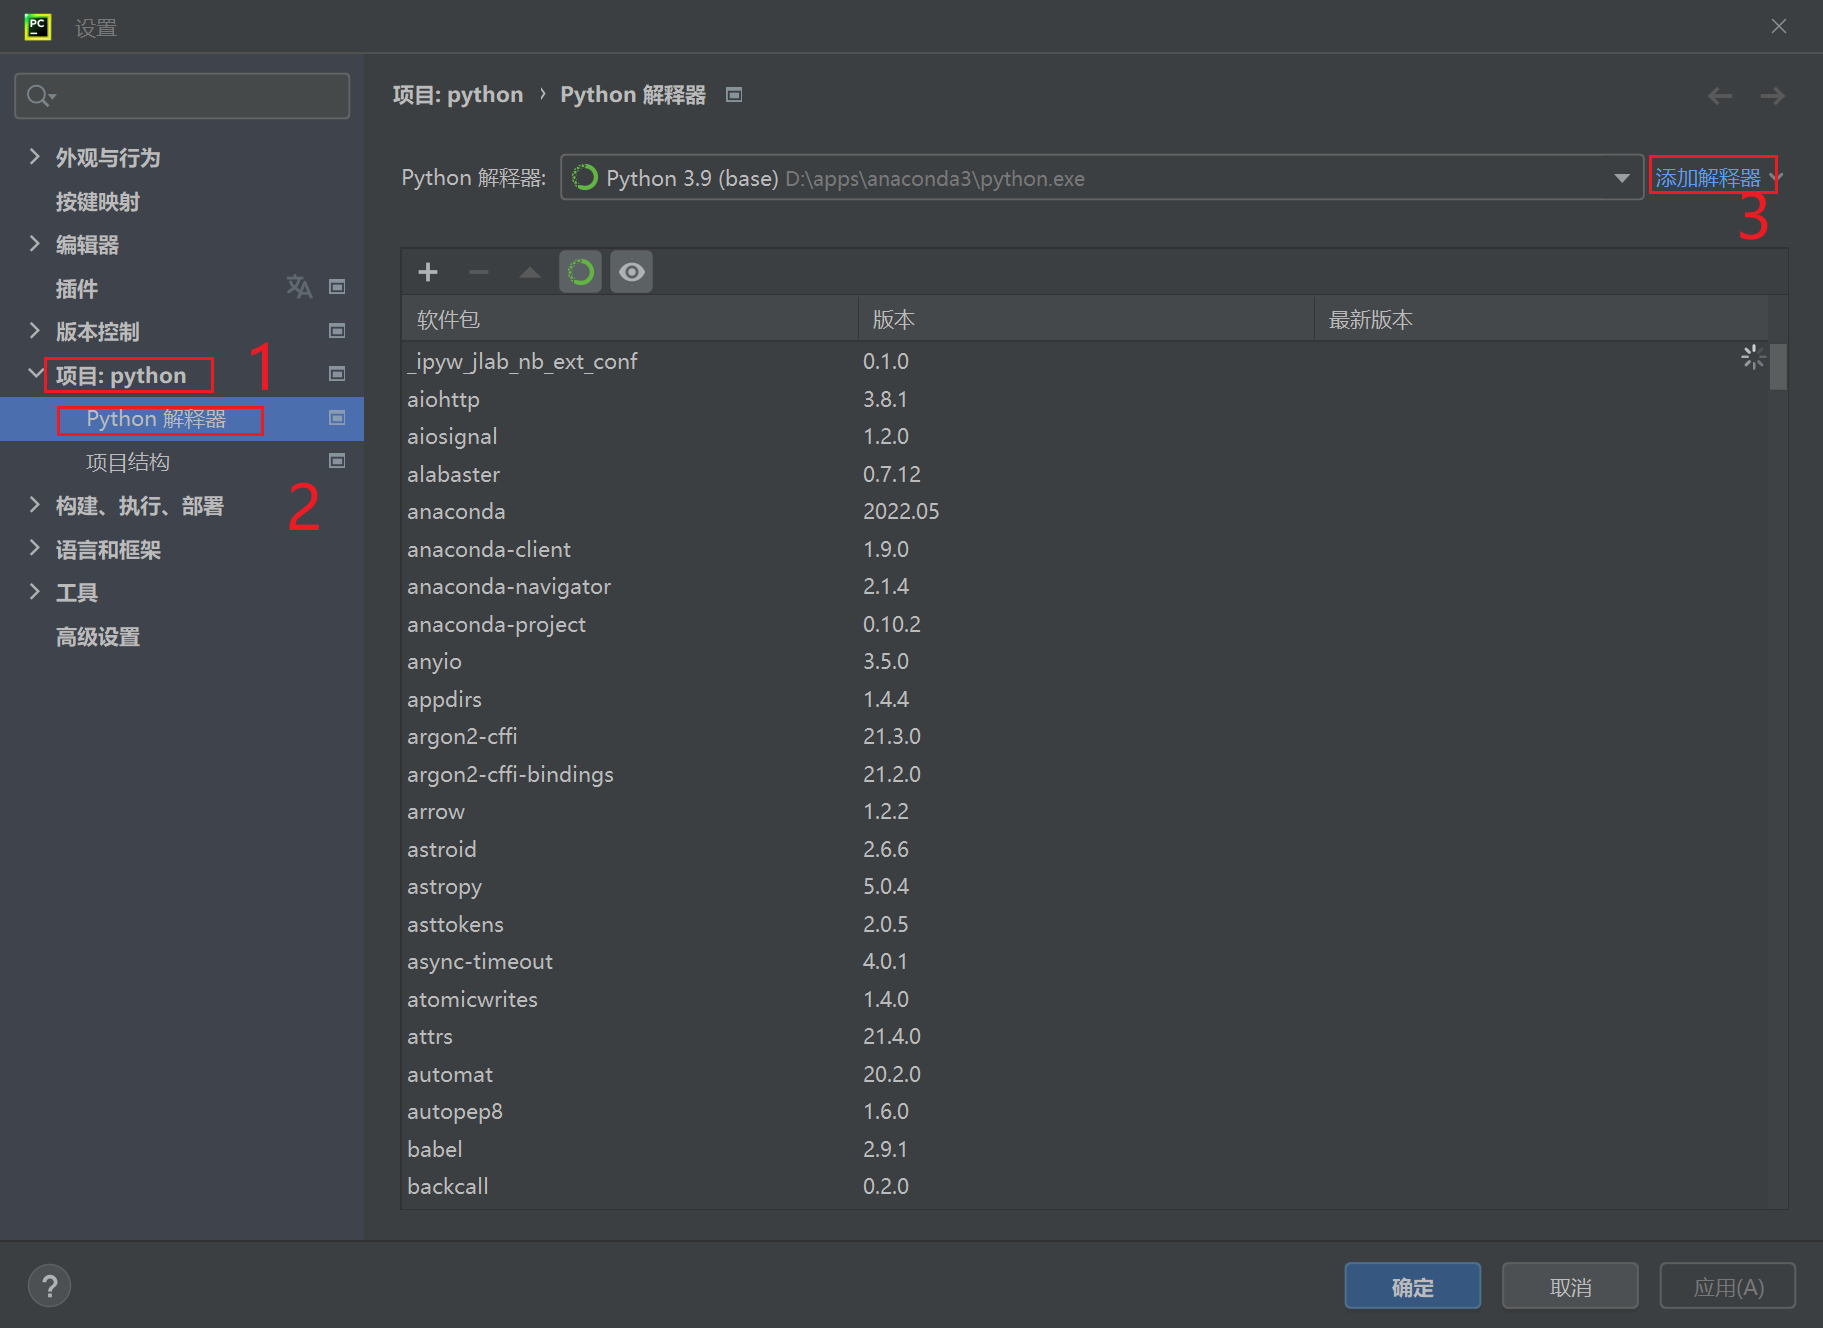Click the forward navigation arrow
Viewport: 1823px width, 1328px height.
(1772, 96)
